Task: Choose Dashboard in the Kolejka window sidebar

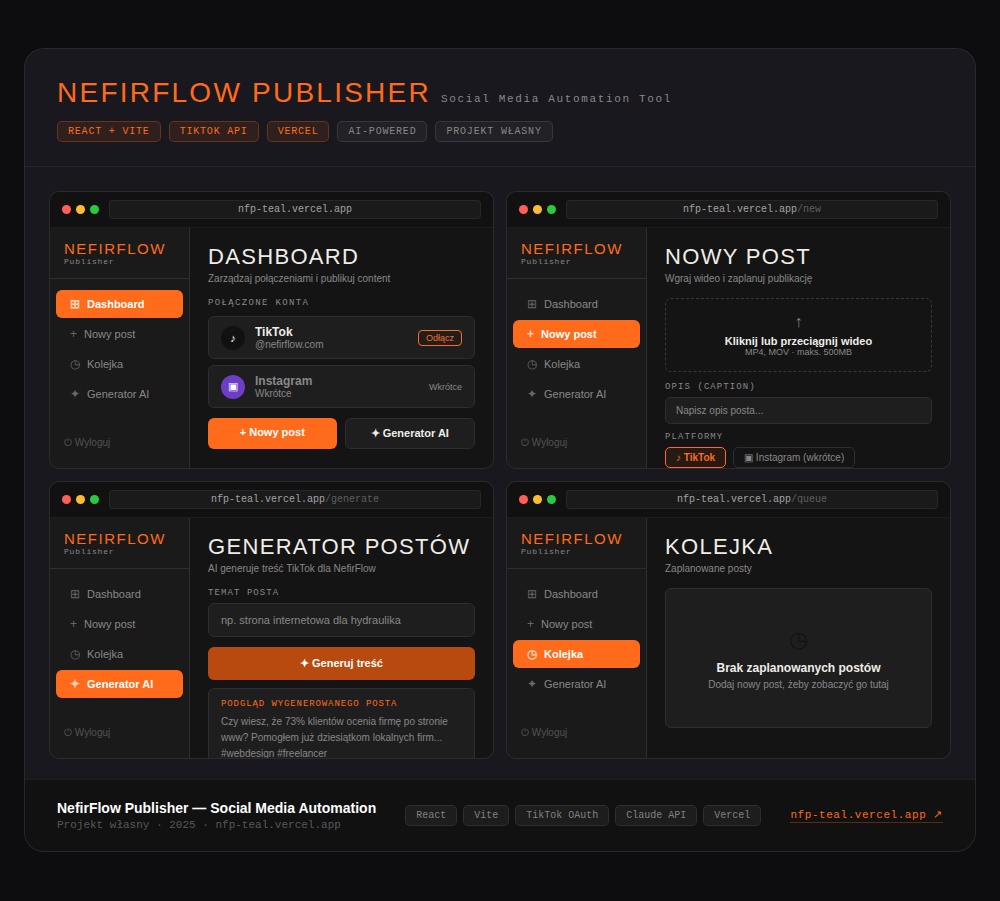Action: point(576,594)
